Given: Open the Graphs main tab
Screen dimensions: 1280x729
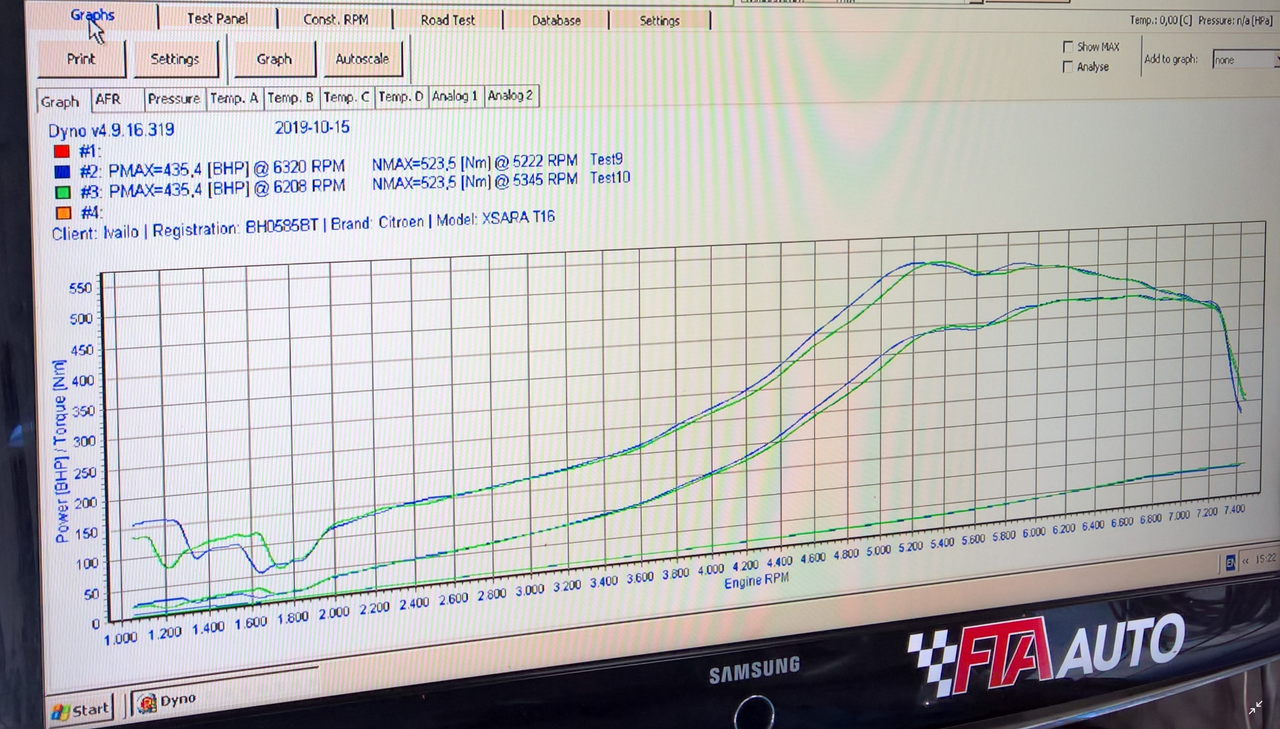Looking at the screenshot, I should [92, 16].
